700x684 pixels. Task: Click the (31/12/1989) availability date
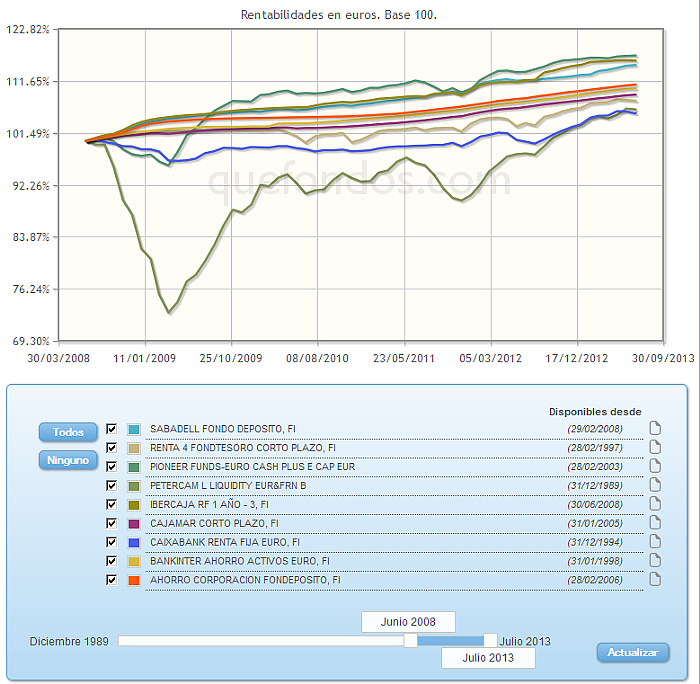595,486
